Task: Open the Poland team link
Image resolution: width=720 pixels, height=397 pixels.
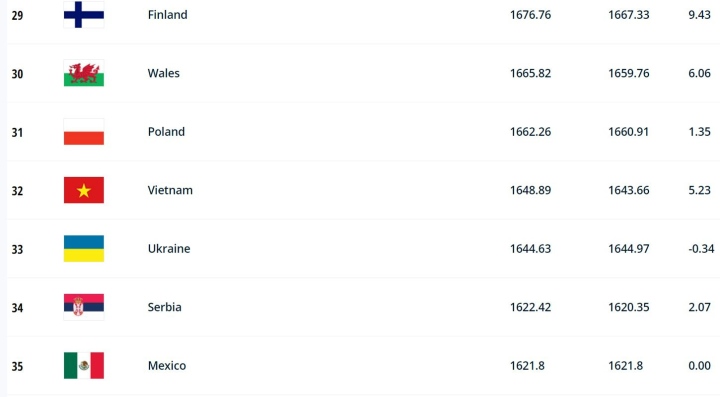Action: (166, 132)
